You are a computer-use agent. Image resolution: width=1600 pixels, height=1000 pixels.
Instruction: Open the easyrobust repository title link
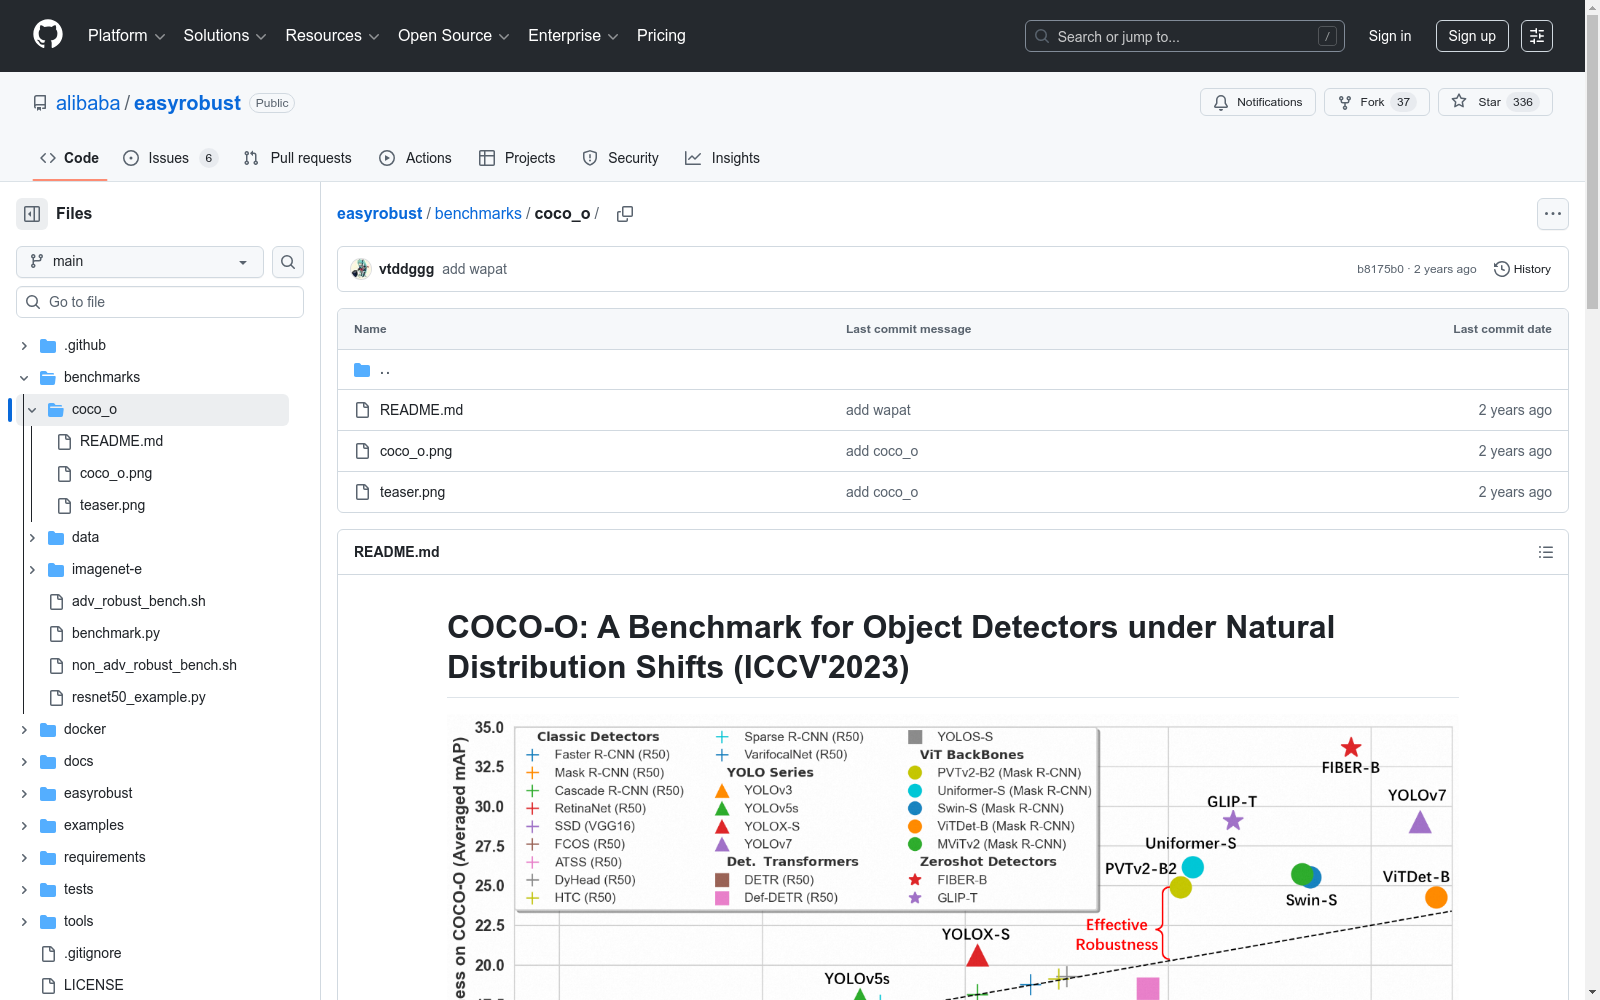point(187,103)
